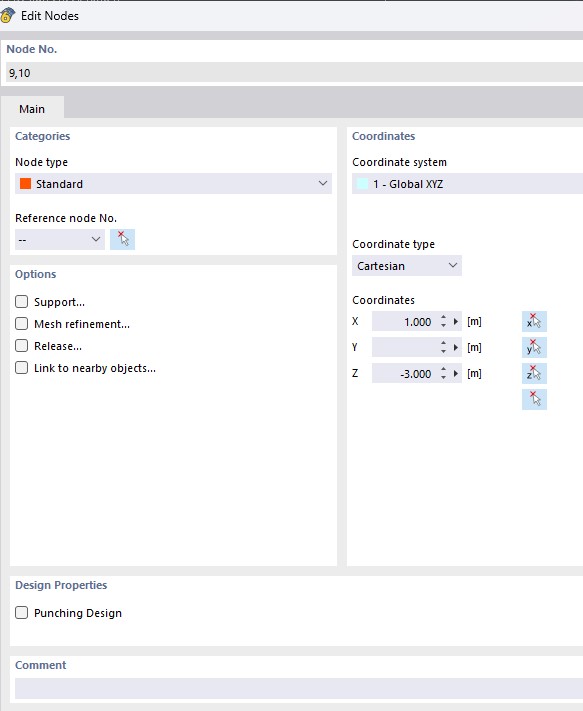Click the pick node location graphically icon
The width and height of the screenshot is (583, 711).
click(534, 399)
